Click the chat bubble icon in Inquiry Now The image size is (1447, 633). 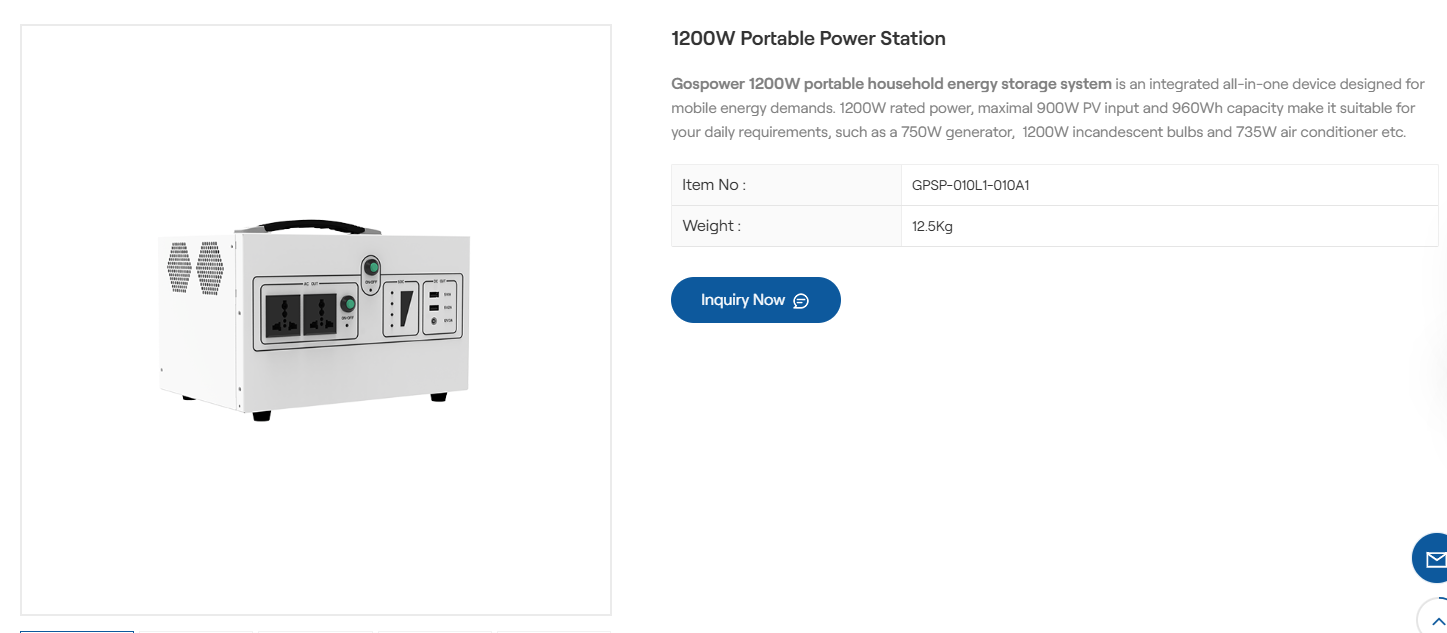(801, 301)
